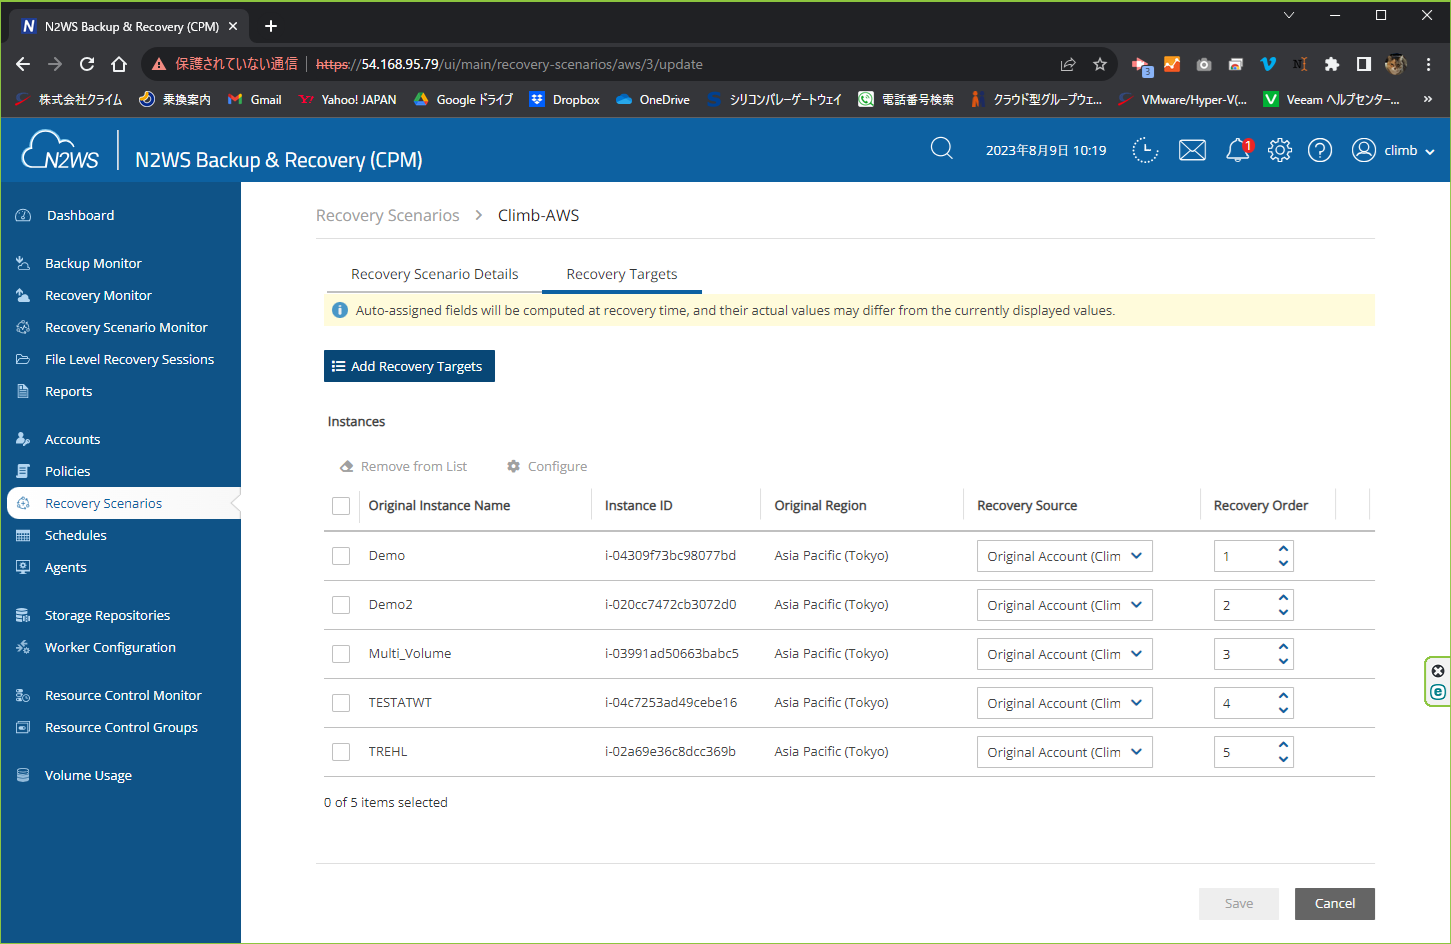Click the Configure button
Image resolution: width=1451 pixels, height=944 pixels.
pos(547,466)
